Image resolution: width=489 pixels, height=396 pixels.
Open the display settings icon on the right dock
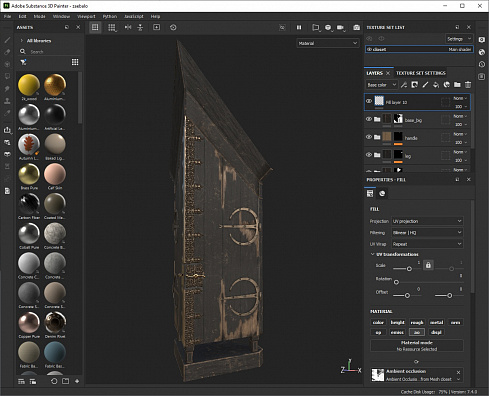[482, 40]
